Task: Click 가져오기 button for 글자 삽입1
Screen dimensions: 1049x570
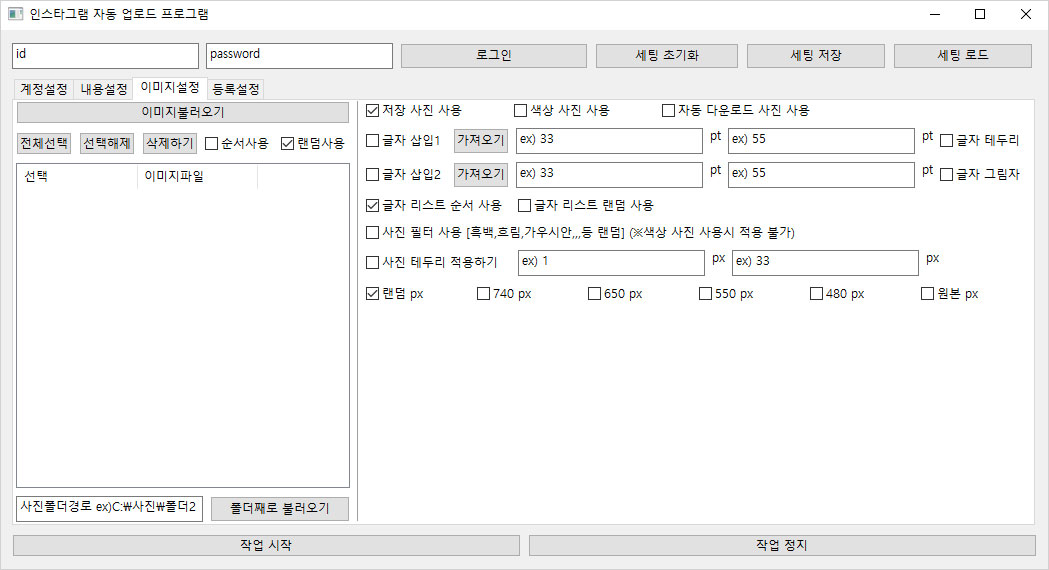Action: tap(480, 140)
